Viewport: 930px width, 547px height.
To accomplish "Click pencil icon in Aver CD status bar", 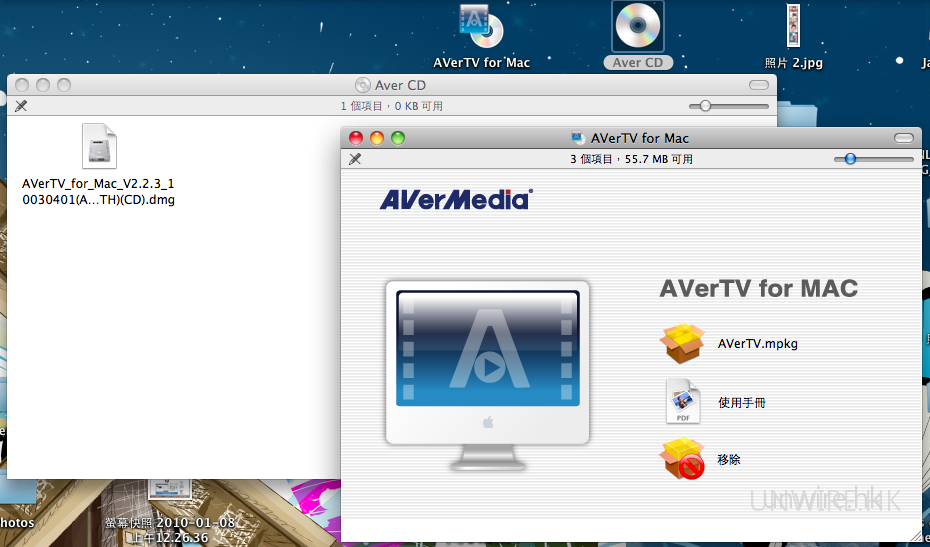I will click(x=21, y=106).
